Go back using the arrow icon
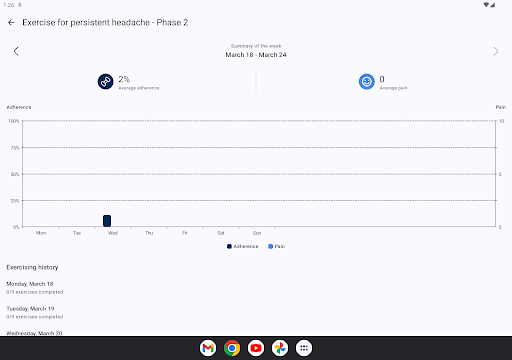Screen dimensions: 512x360 (x=11, y=22)
